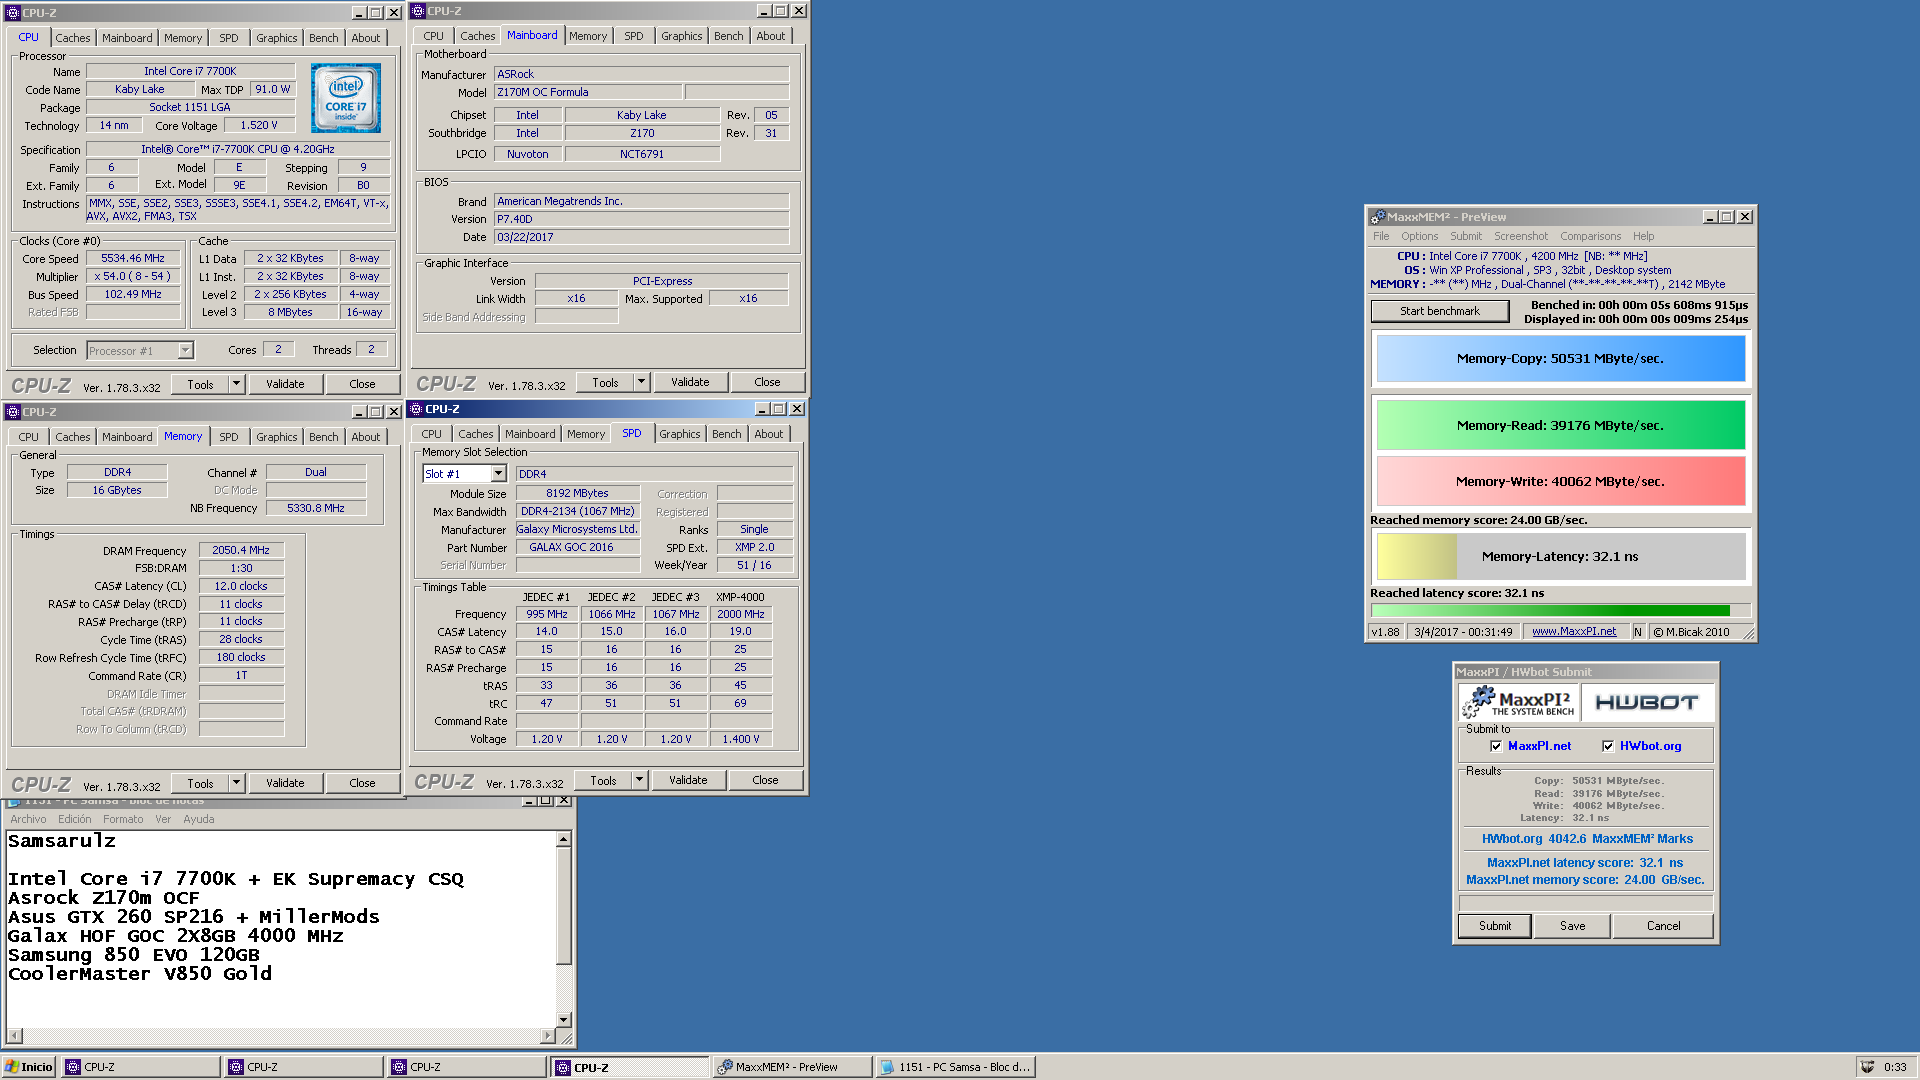The width and height of the screenshot is (1920, 1080).
Task: Toggle the HWbot.org submit checkbox
Action: pos(1608,746)
